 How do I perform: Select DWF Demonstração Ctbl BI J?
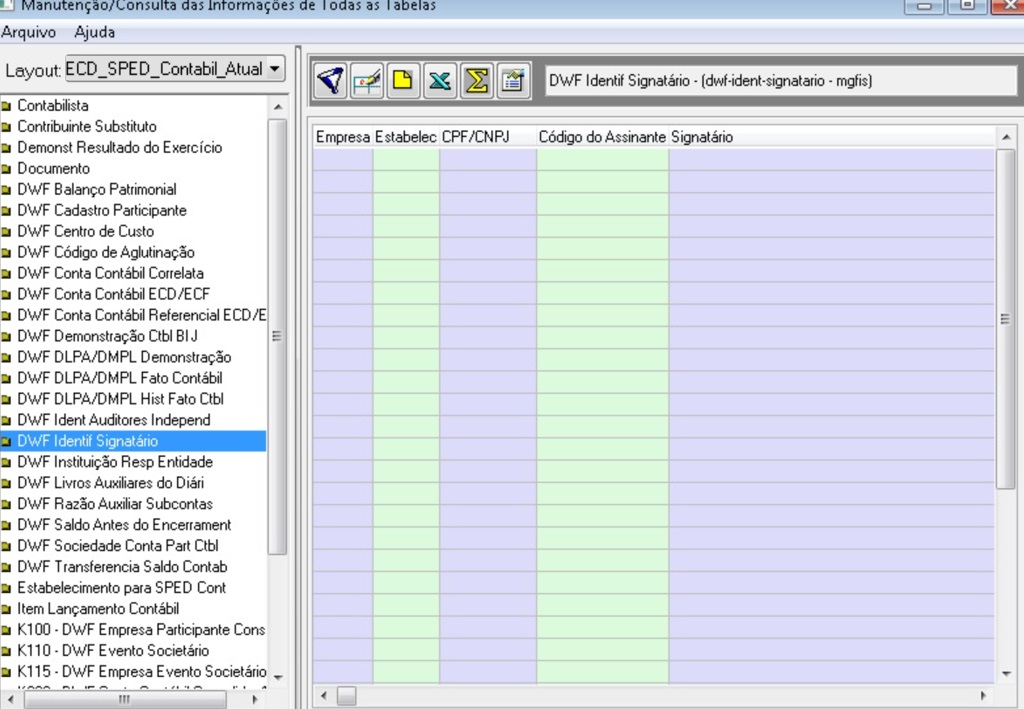point(107,336)
